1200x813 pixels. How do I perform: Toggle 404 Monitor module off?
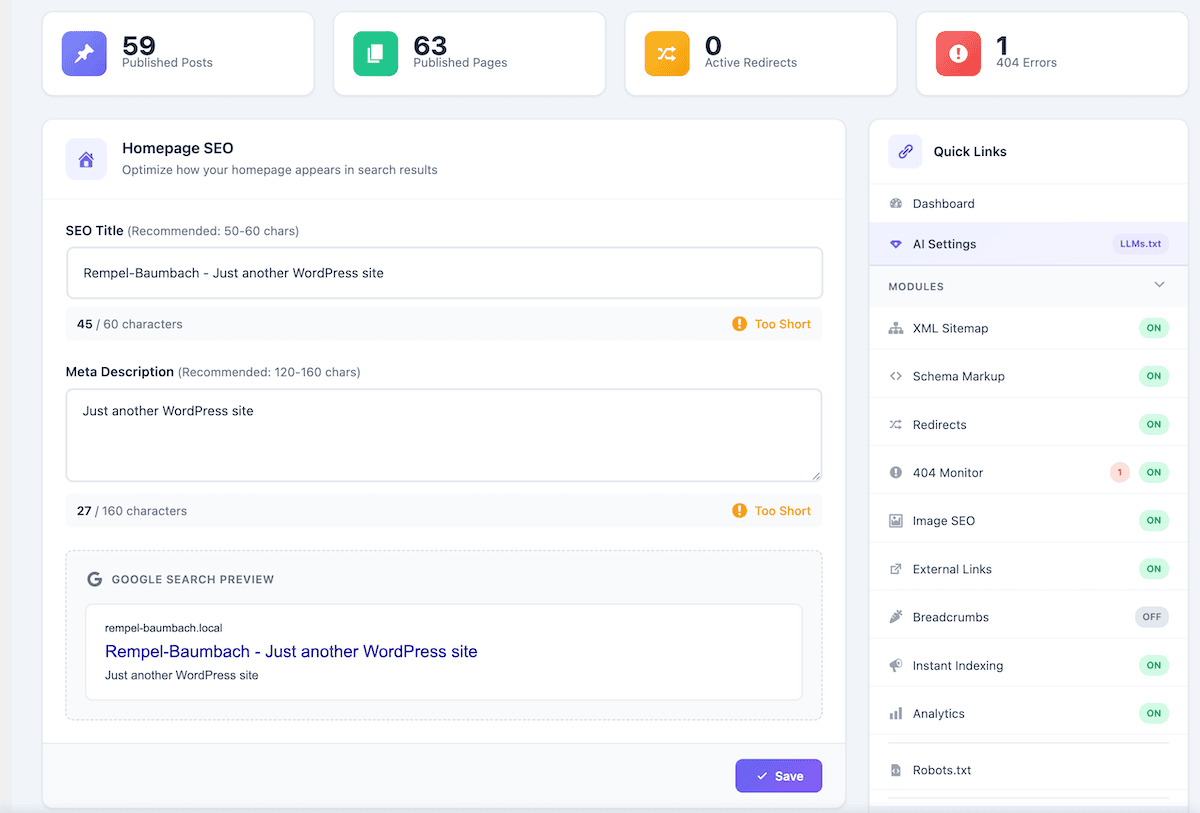click(x=1153, y=473)
